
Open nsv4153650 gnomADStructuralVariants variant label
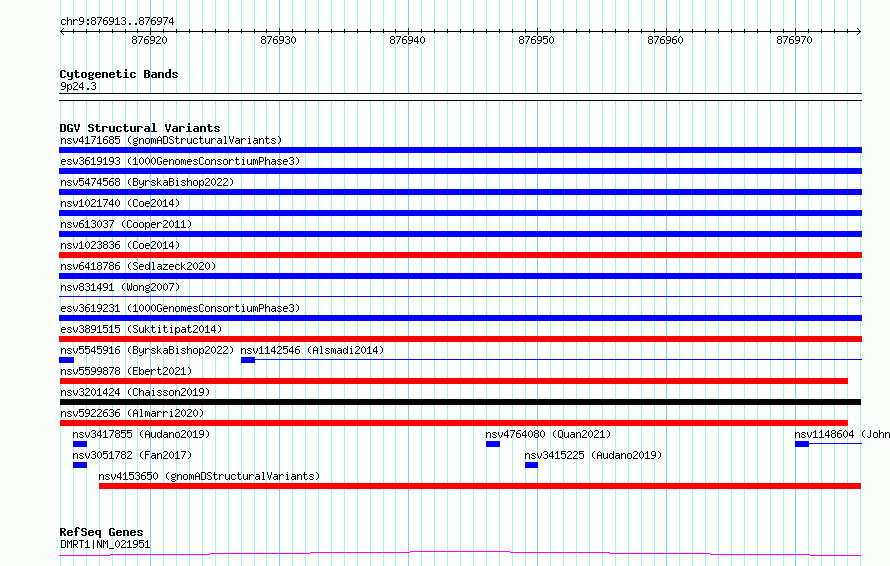(x=209, y=476)
